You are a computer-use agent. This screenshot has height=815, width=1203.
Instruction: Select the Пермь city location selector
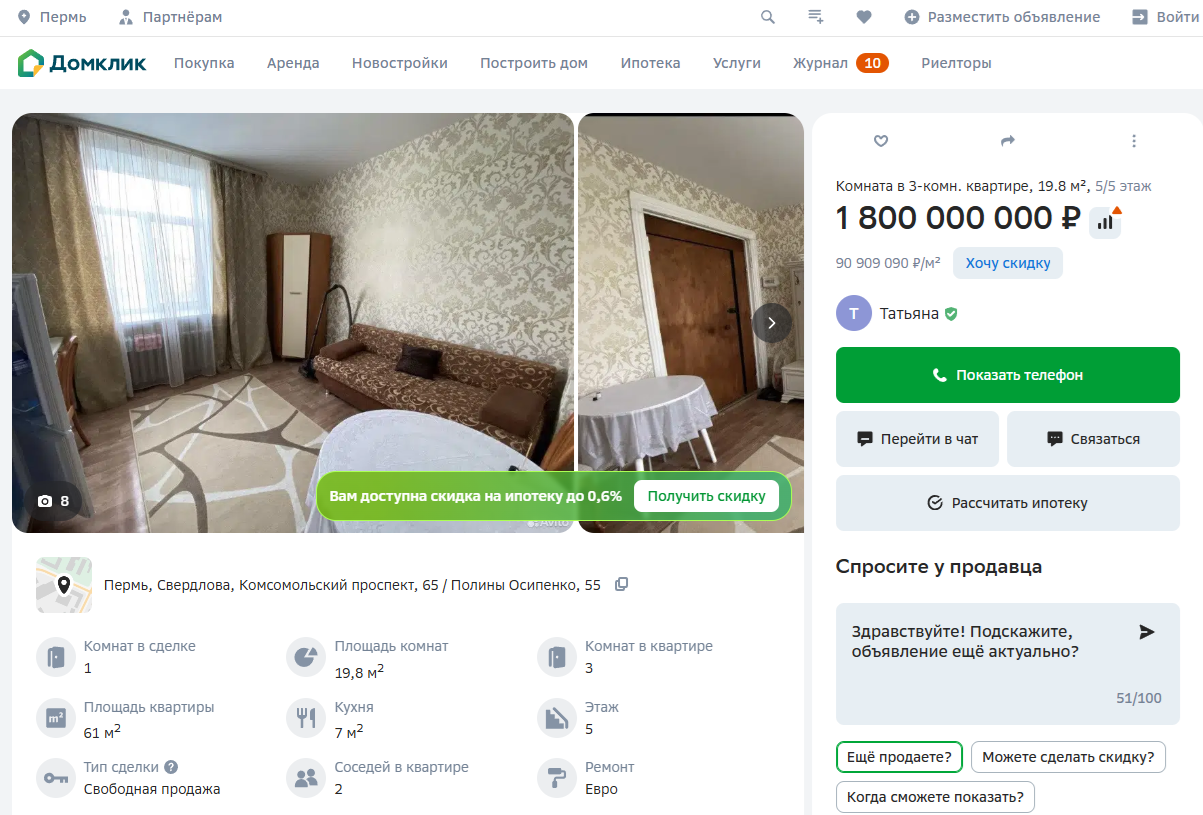[52, 17]
